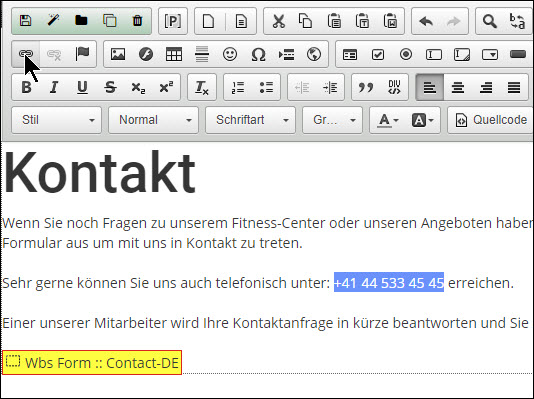Insert a selection dropdown field

point(490,54)
